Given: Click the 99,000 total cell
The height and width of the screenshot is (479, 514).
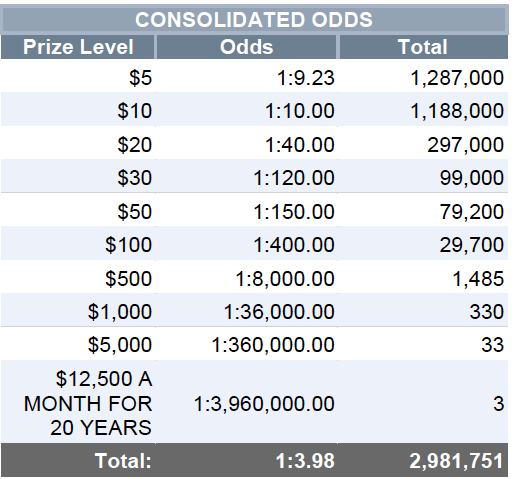Looking at the screenshot, I should click(423, 177).
